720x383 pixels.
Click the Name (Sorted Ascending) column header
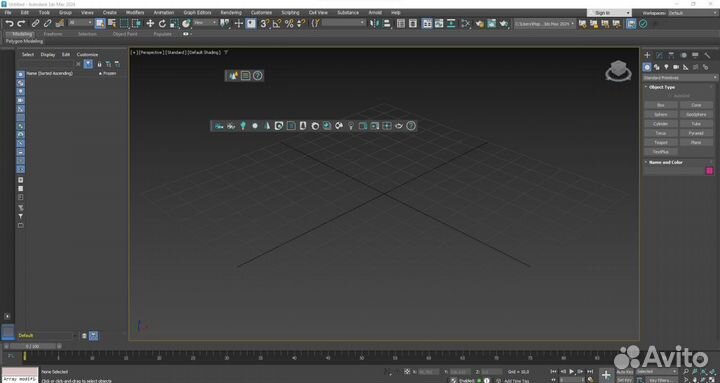[x=50, y=73]
